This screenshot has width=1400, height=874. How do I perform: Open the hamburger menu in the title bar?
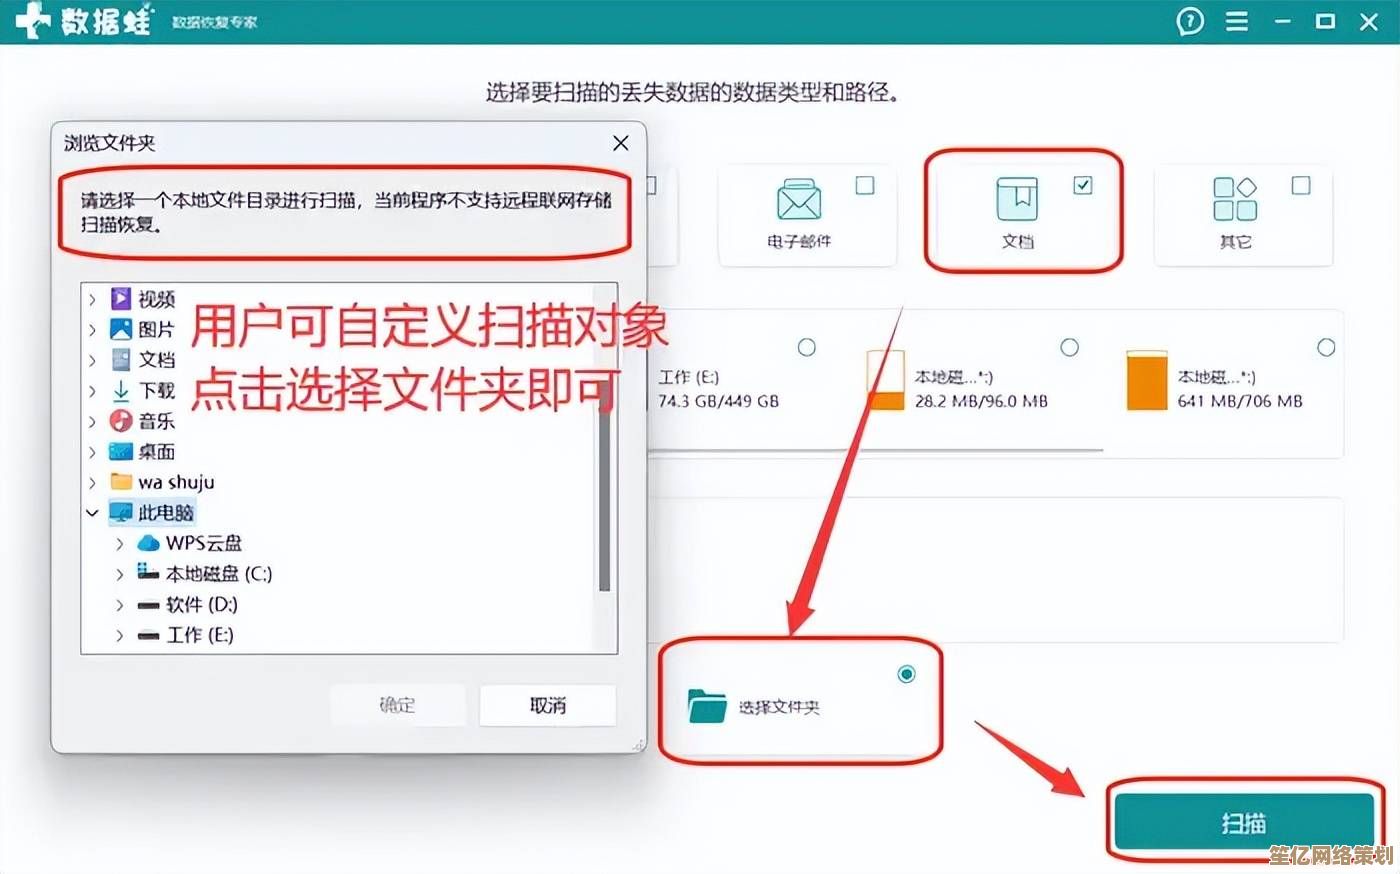[x=1236, y=21]
